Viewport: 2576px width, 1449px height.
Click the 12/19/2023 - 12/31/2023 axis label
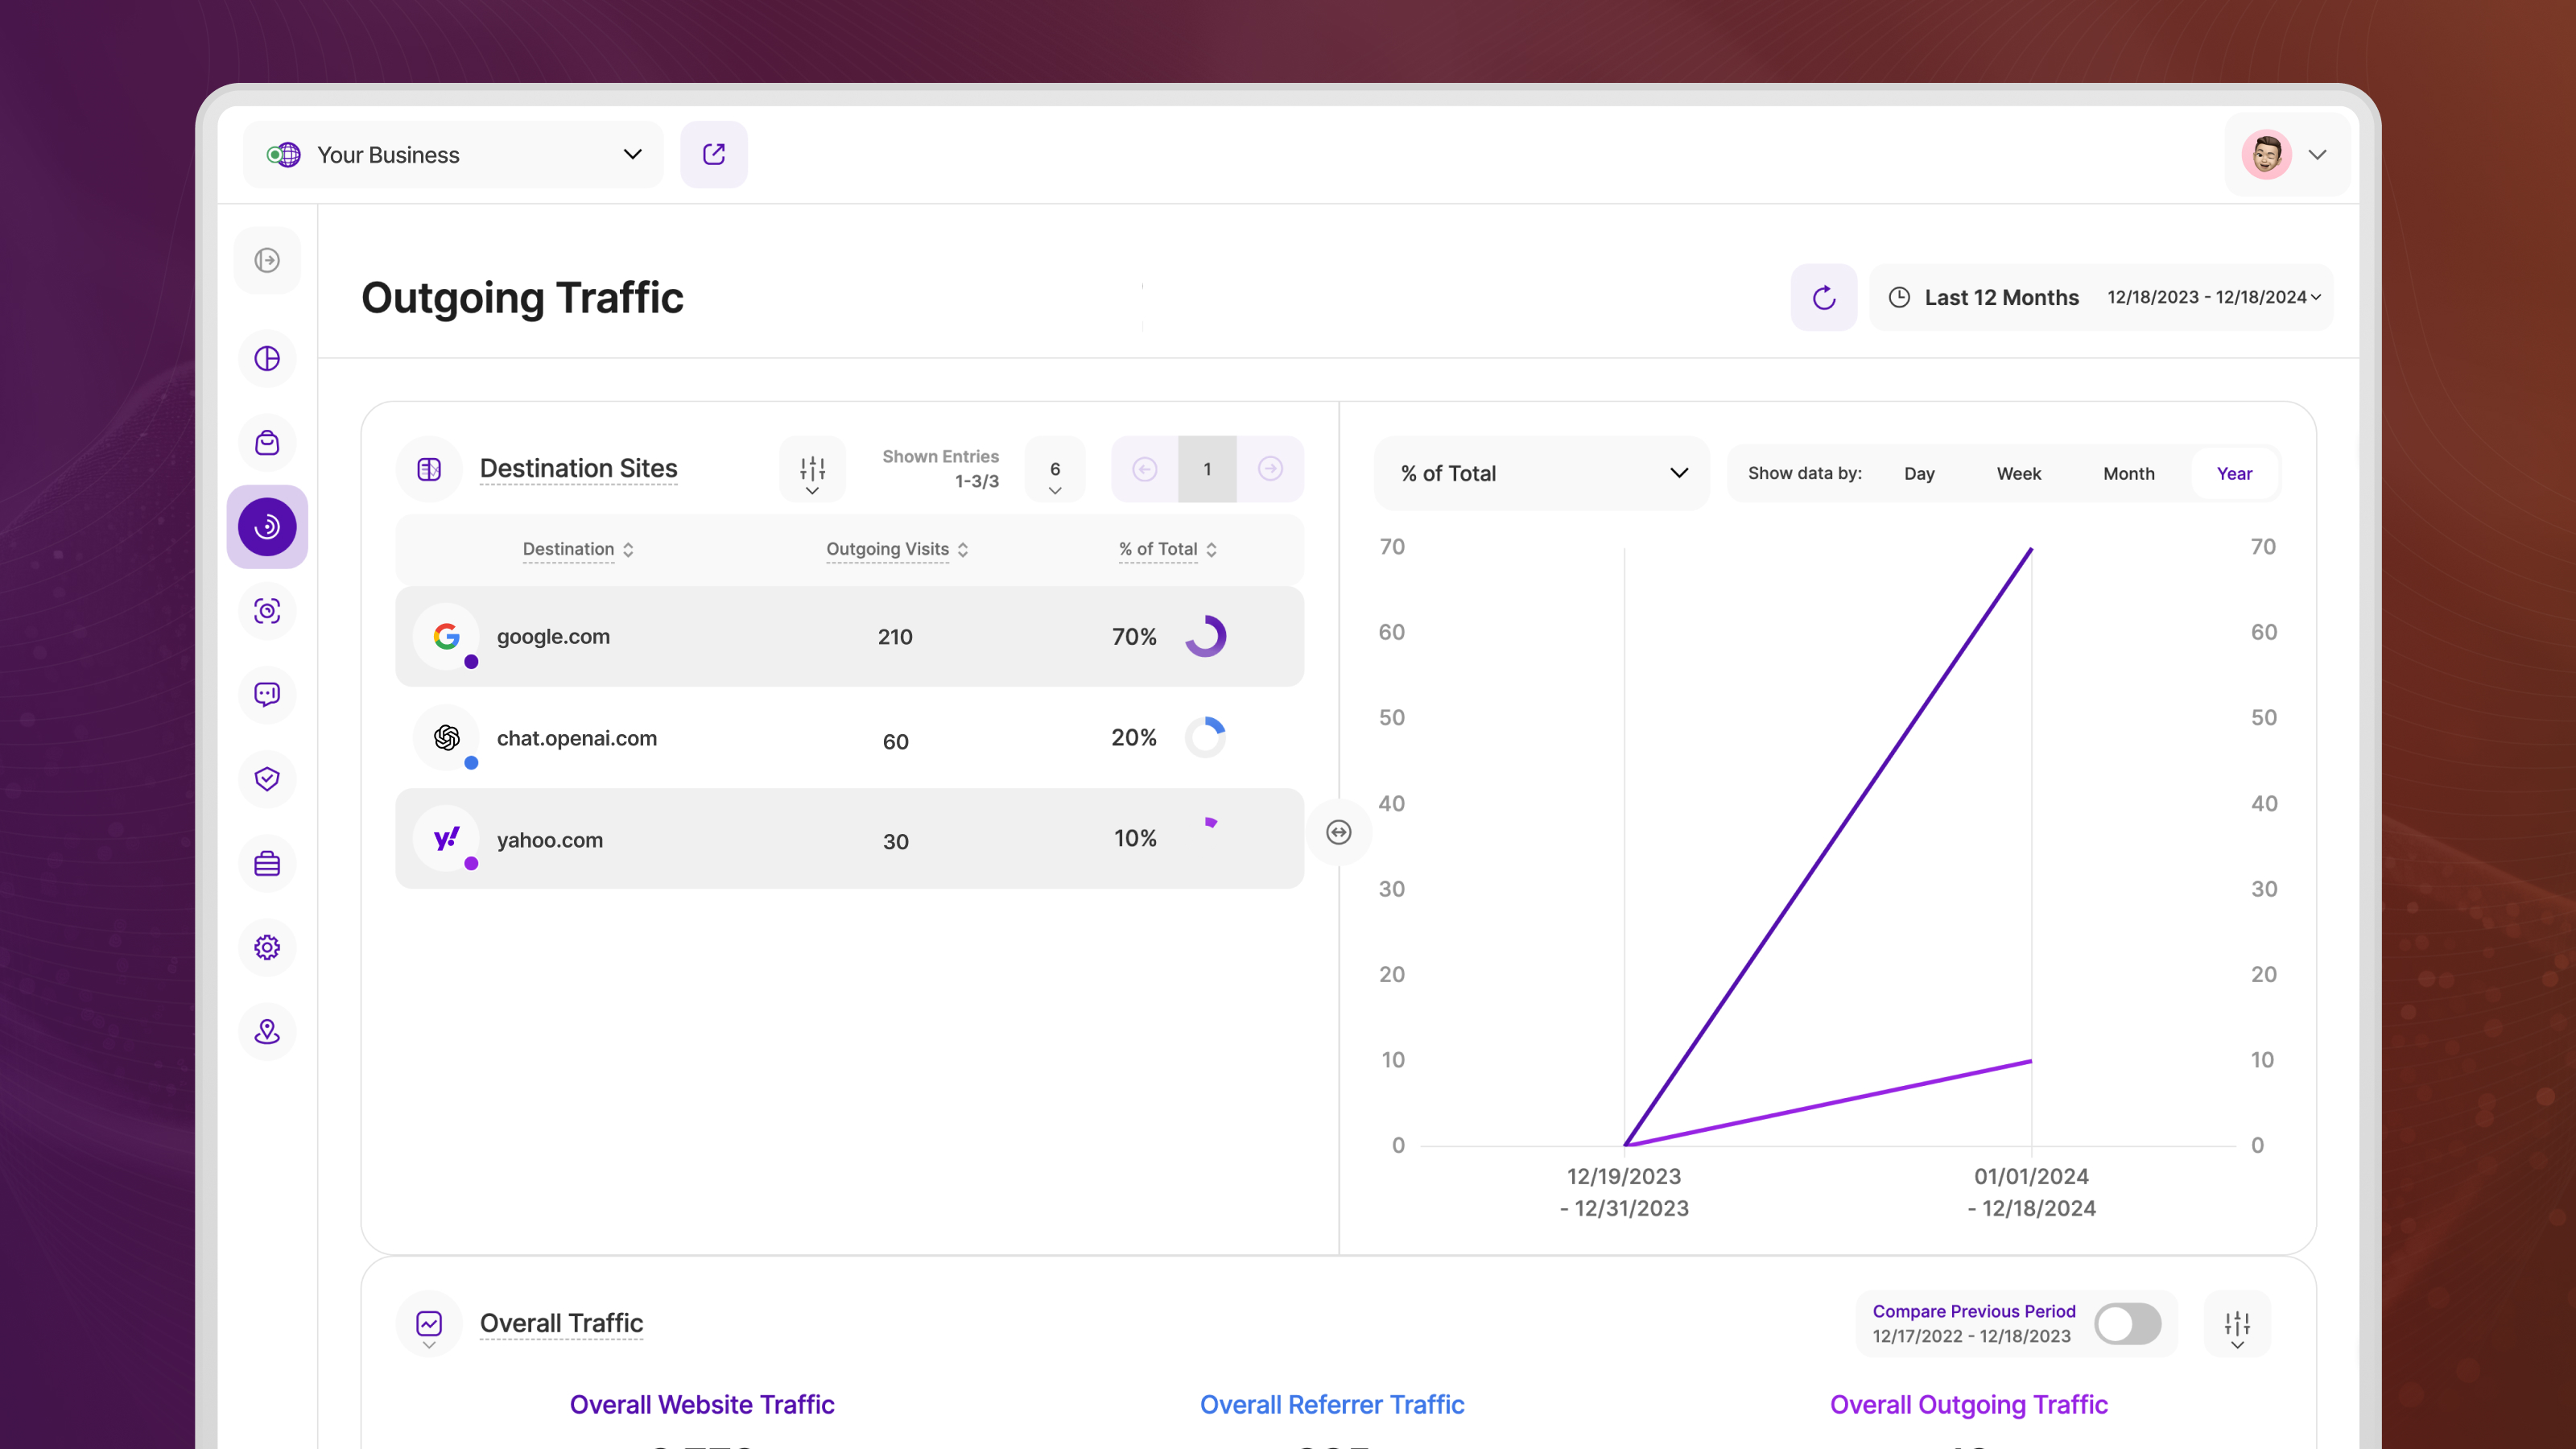[1624, 1192]
